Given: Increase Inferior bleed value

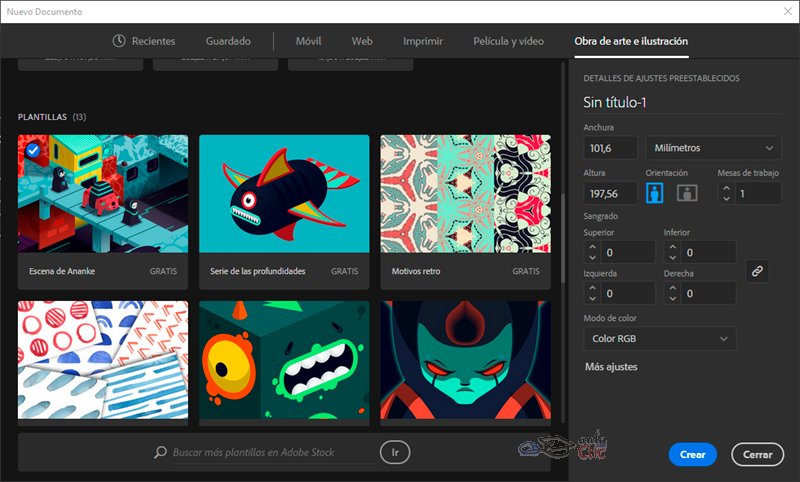Looking at the screenshot, I should tap(672, 247).
